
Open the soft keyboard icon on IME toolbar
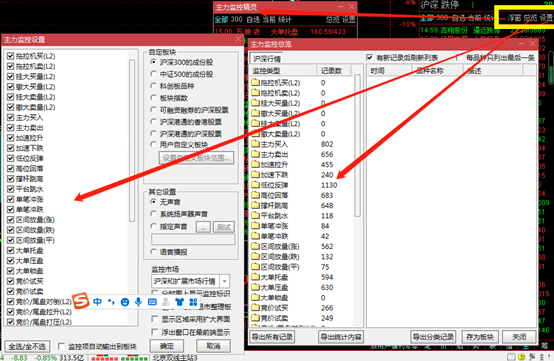pyautogui.click(x=152, y=302)
